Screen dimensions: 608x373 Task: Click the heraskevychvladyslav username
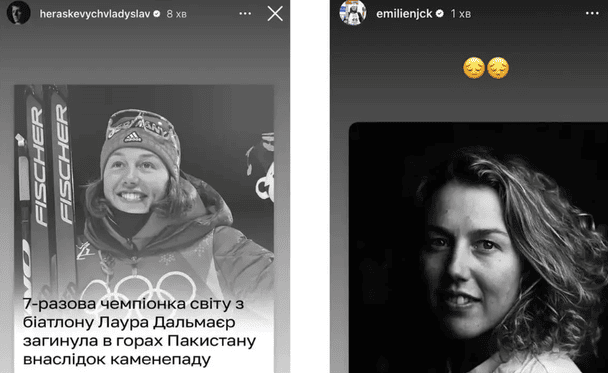pos(95,14)
